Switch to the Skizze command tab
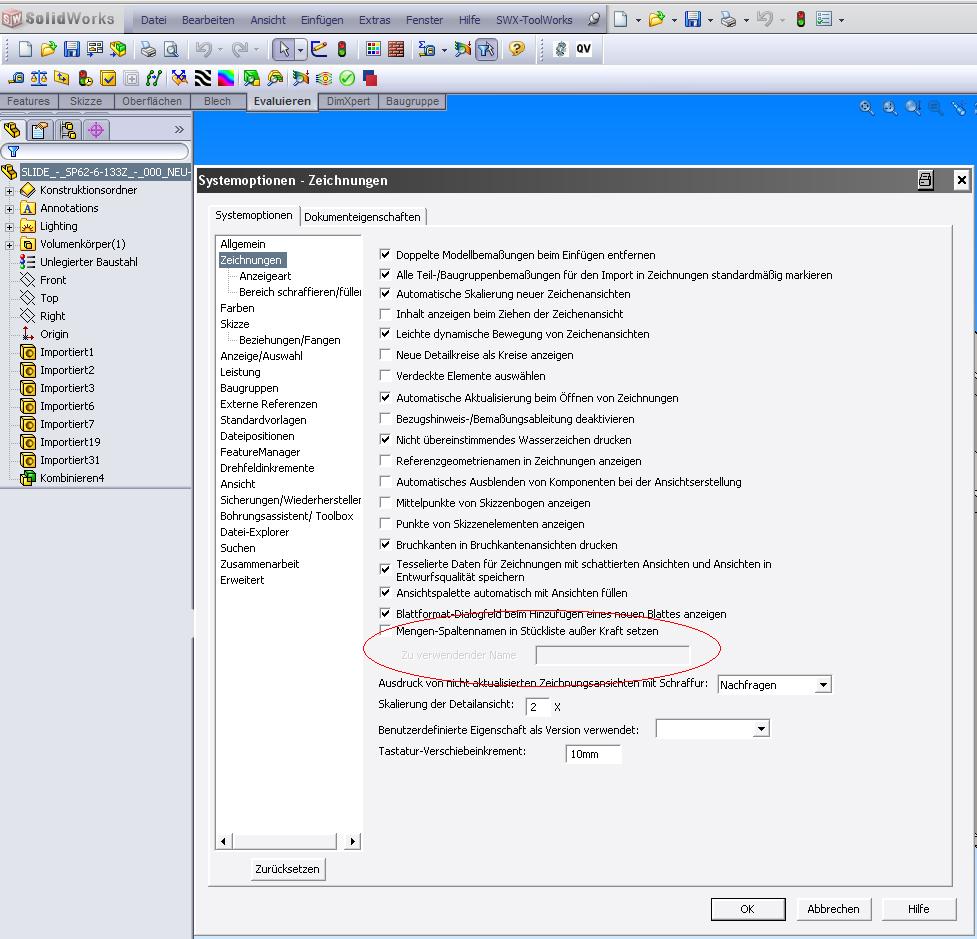977x939 pixels. tap(85, 101)
